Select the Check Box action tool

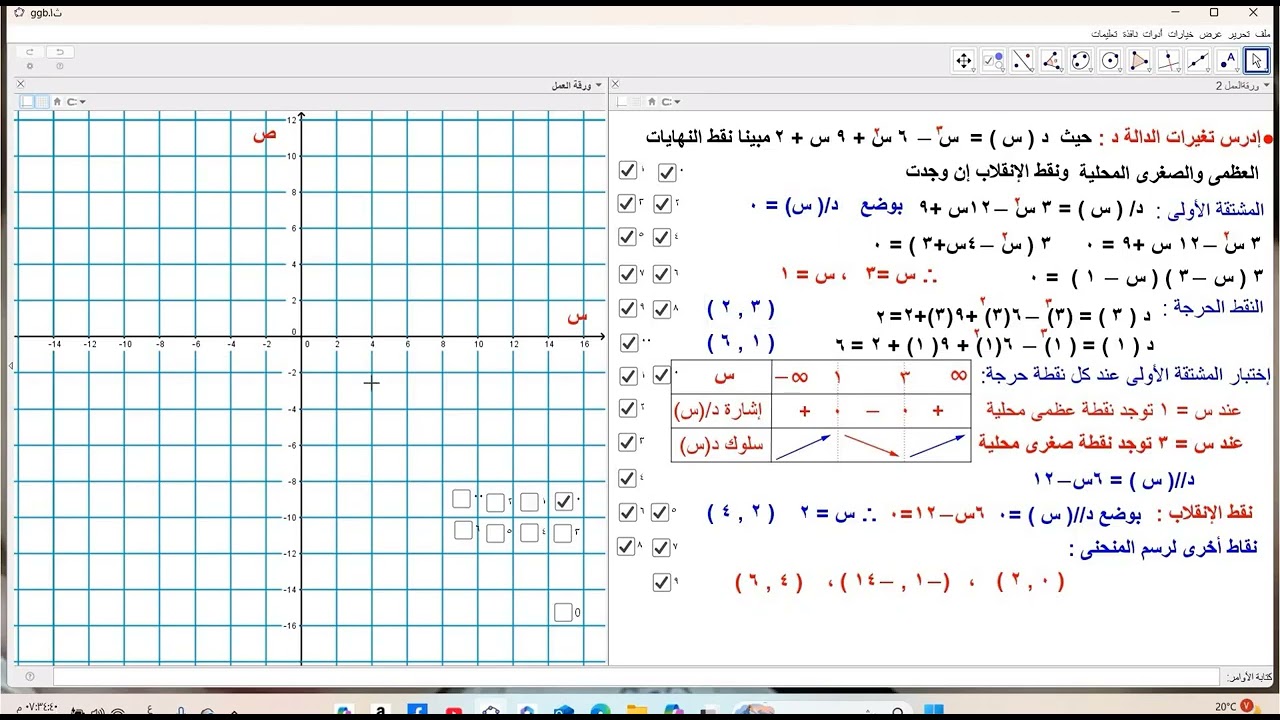point(993,61)
